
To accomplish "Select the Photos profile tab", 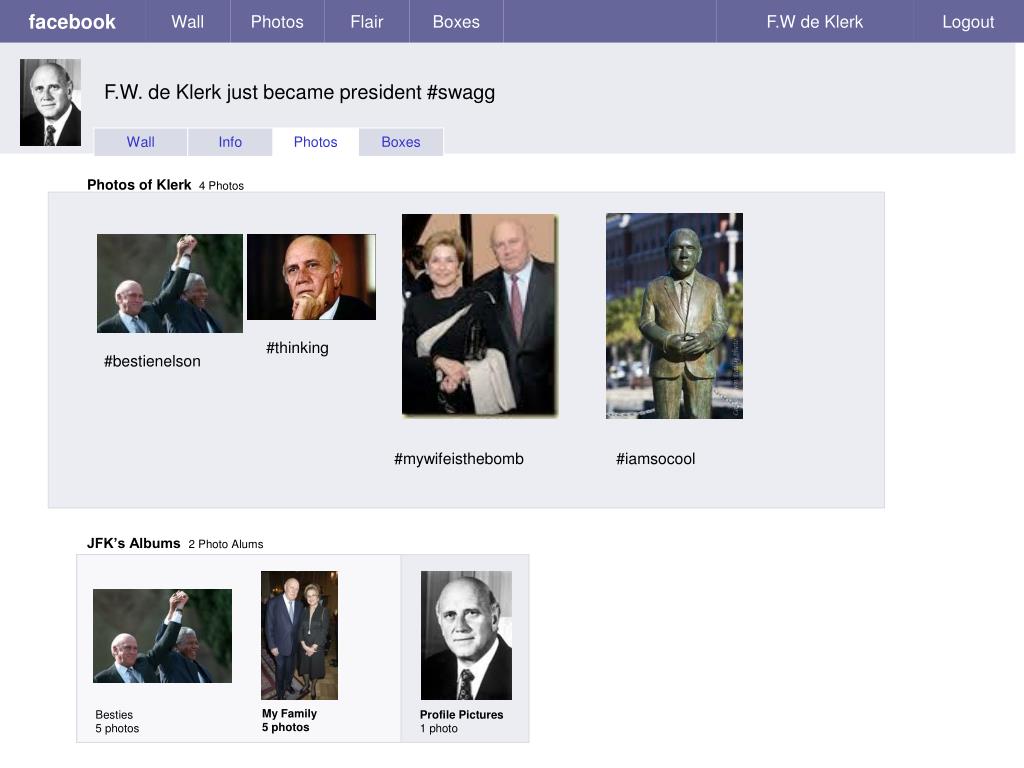I will coord(315,142).
